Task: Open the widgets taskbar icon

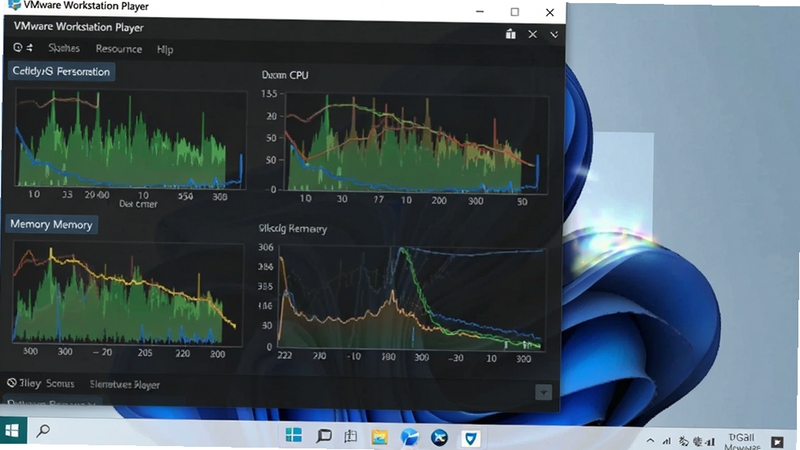Action: pyautogui.click(x=351, y=436)
